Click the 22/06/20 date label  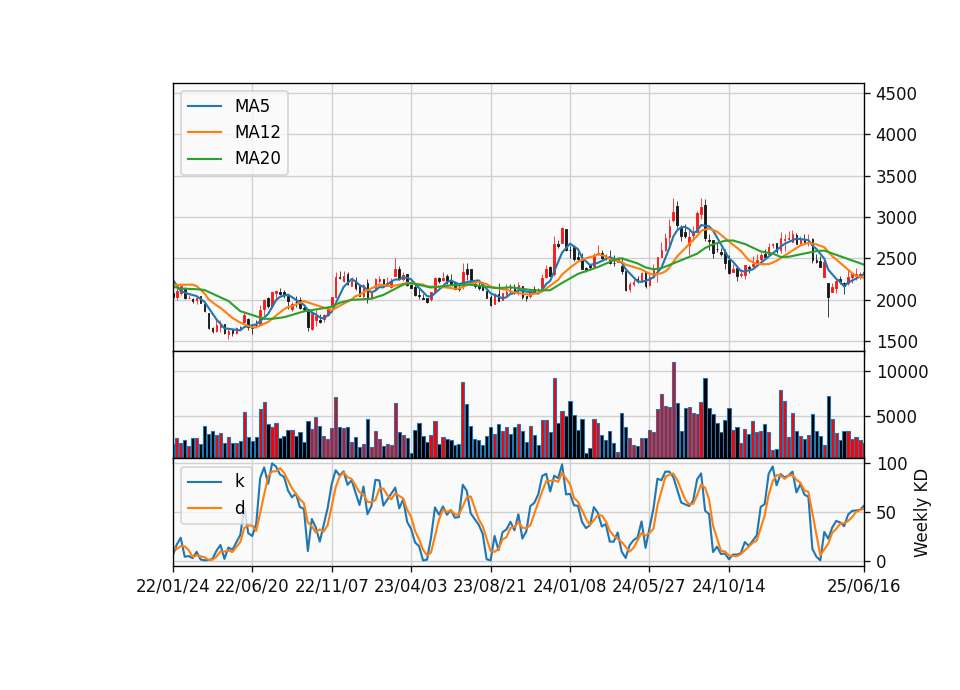(x=252, y=586)
